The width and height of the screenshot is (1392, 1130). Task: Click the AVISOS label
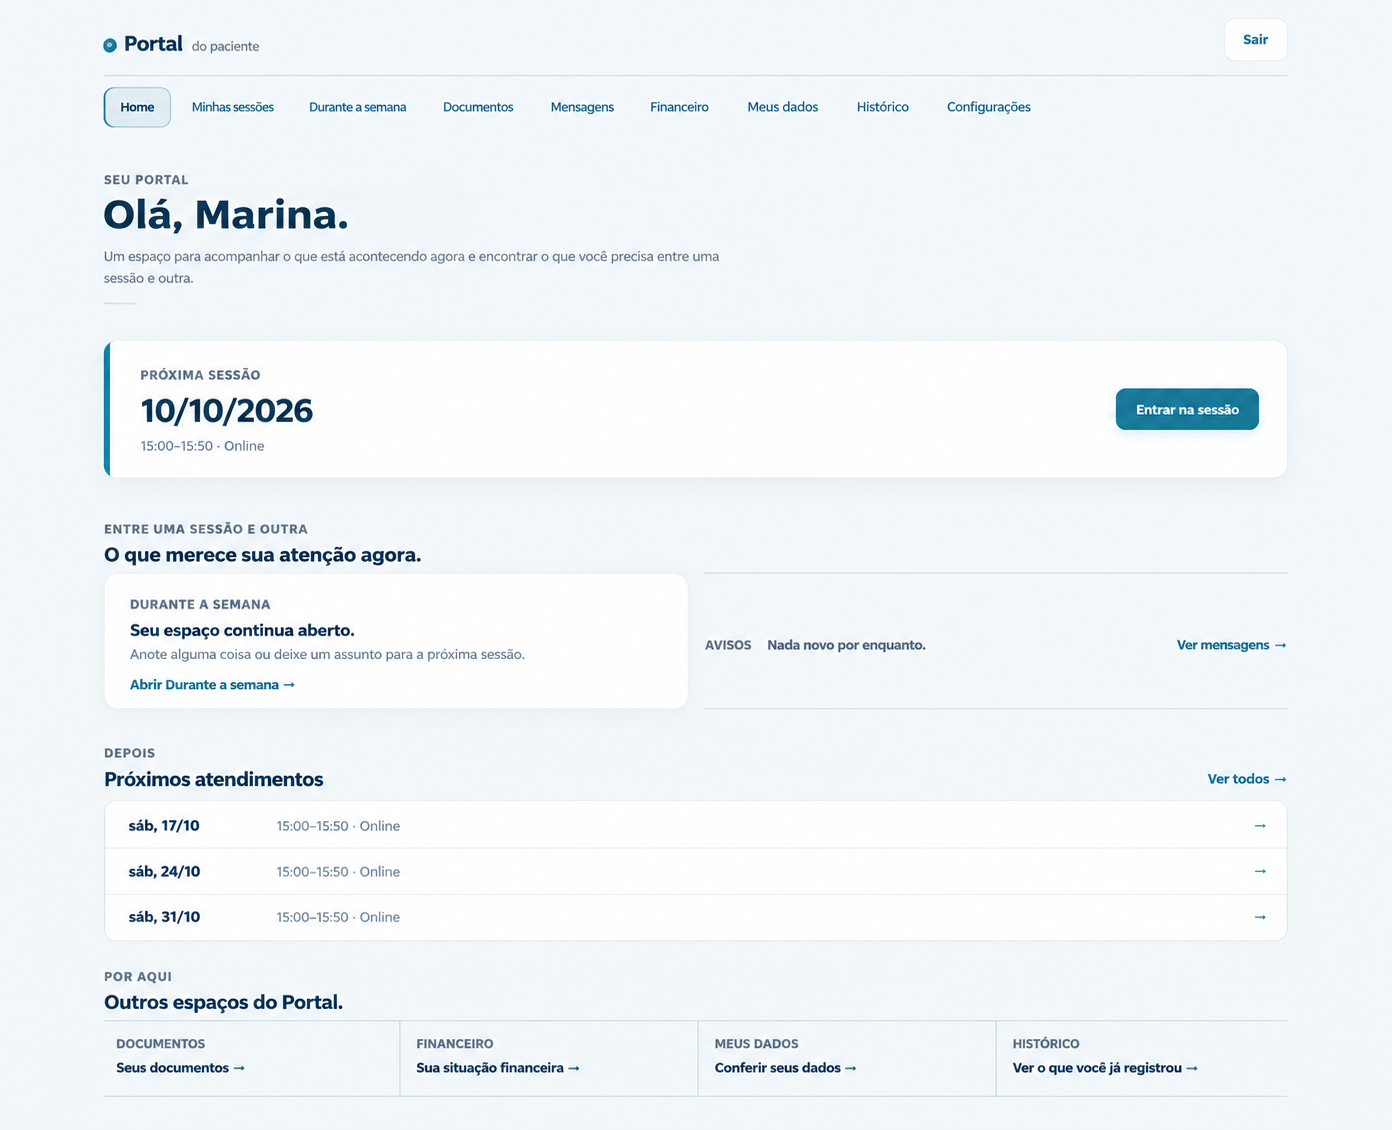pos(728,645)
